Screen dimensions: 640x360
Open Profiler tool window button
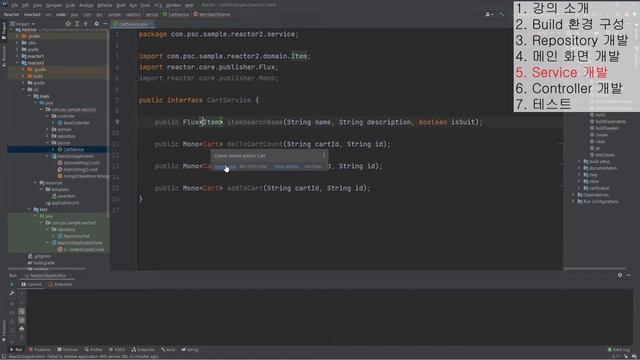(x=93, y=350)
